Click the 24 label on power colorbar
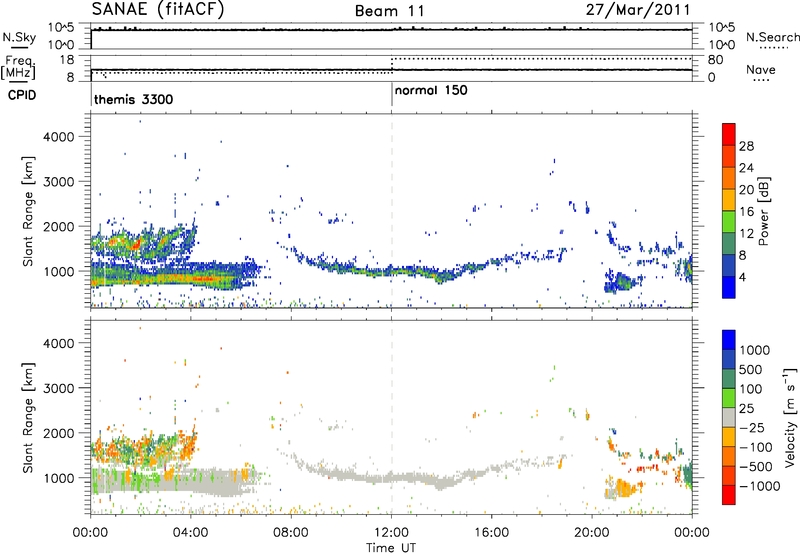The height and width of the screenshot is (554, 800). [x=746, y=168]
